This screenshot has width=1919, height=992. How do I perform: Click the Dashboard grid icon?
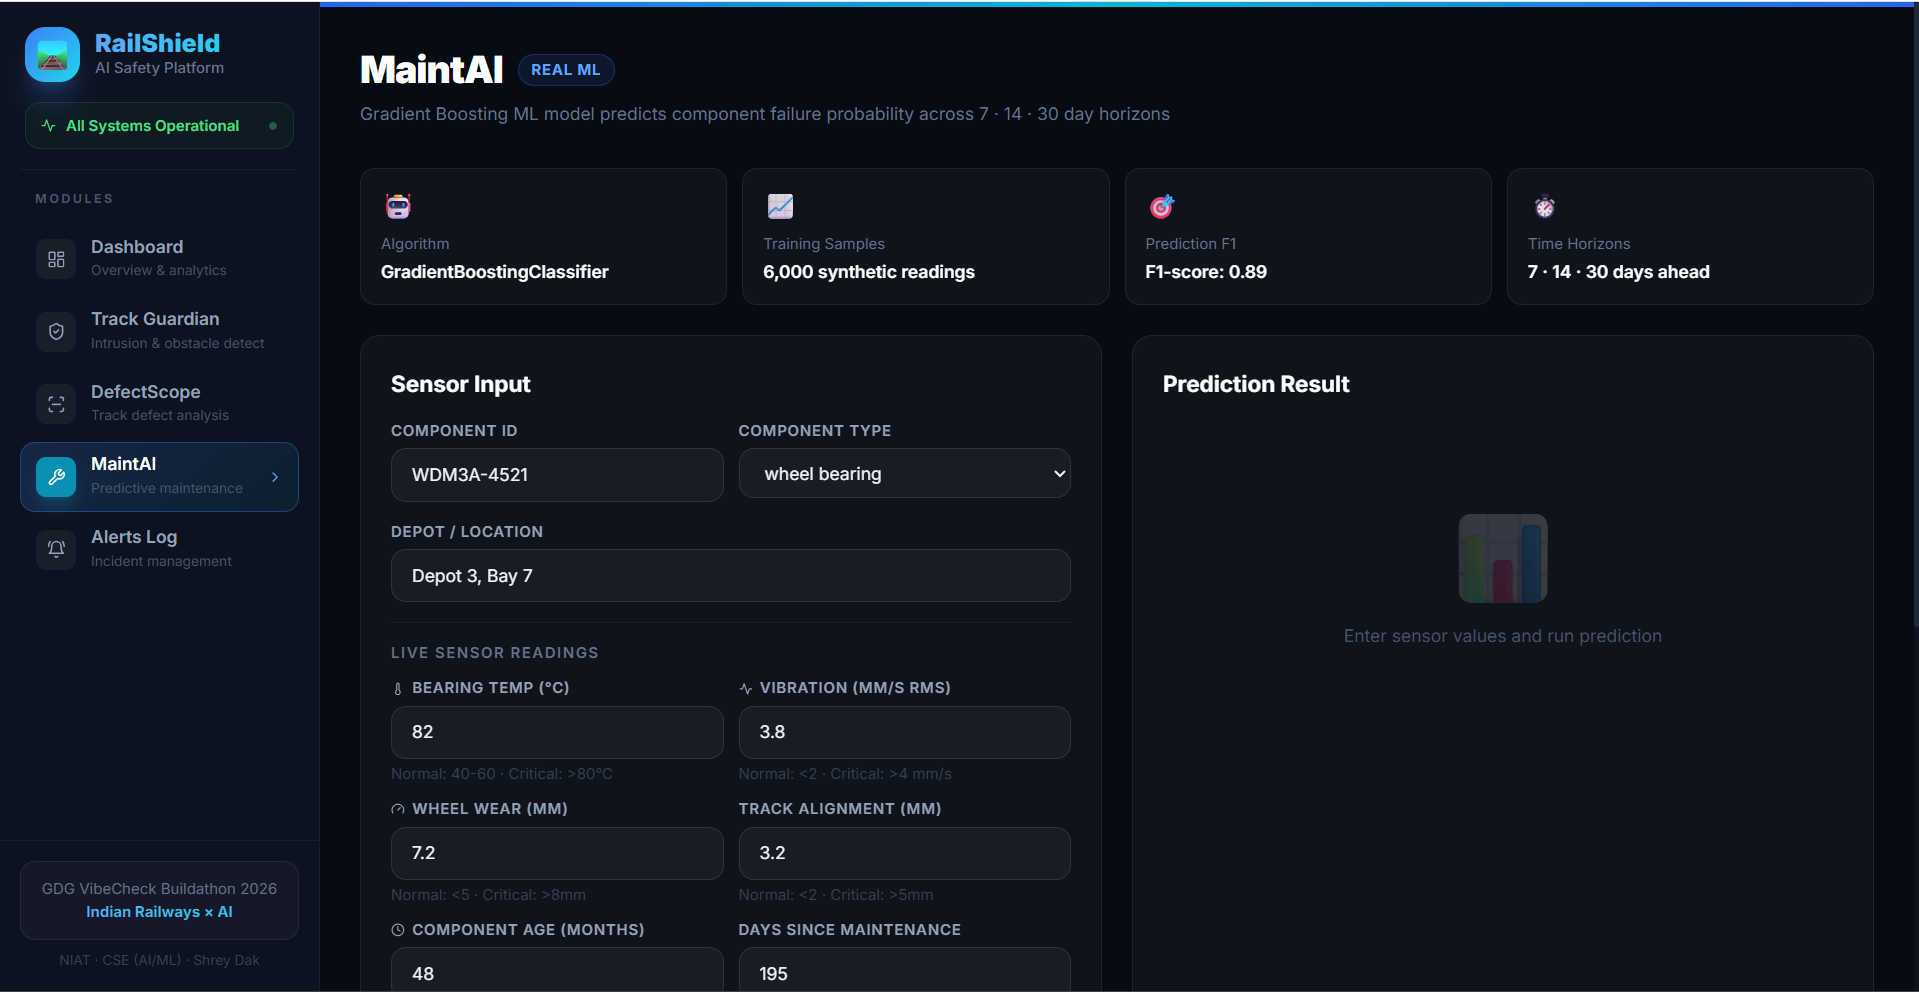point(56,259)
